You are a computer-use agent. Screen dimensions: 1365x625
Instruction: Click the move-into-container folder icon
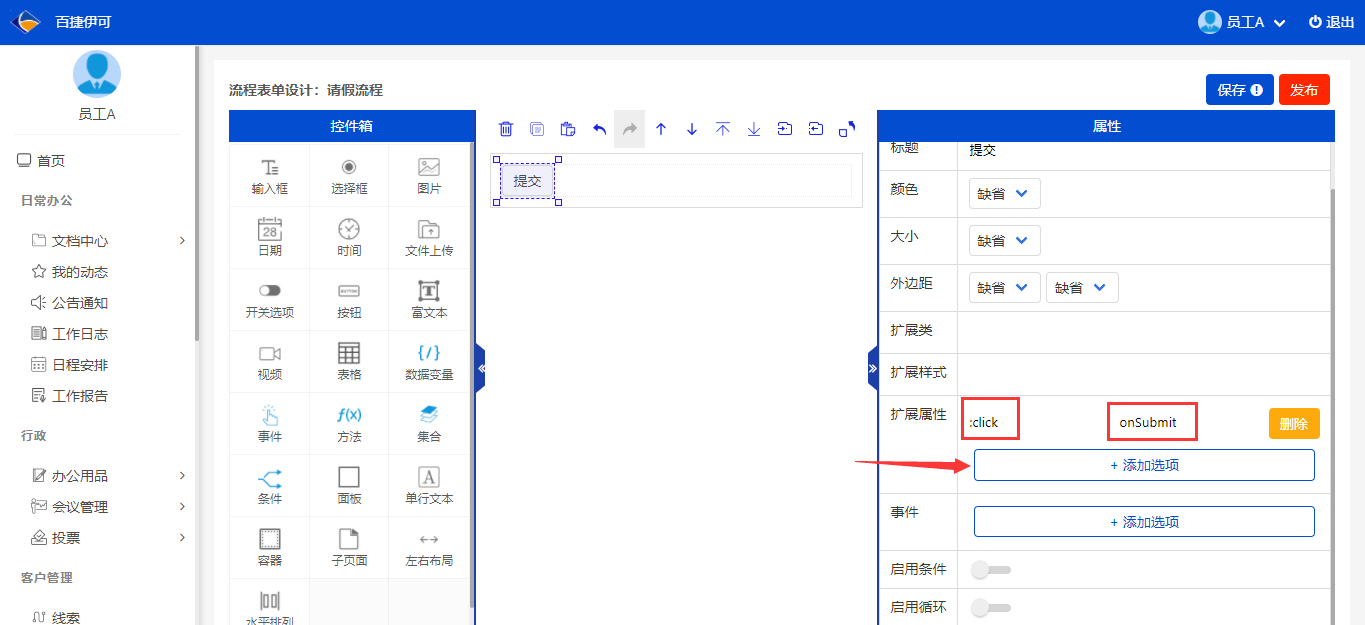(x=785, y=129)
